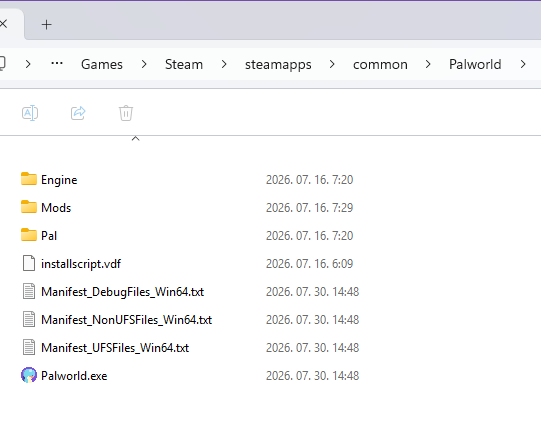Screen dimensions: 541x442
Task: Click the Rename toolbar icon
Action: click(x=30, y=113)
